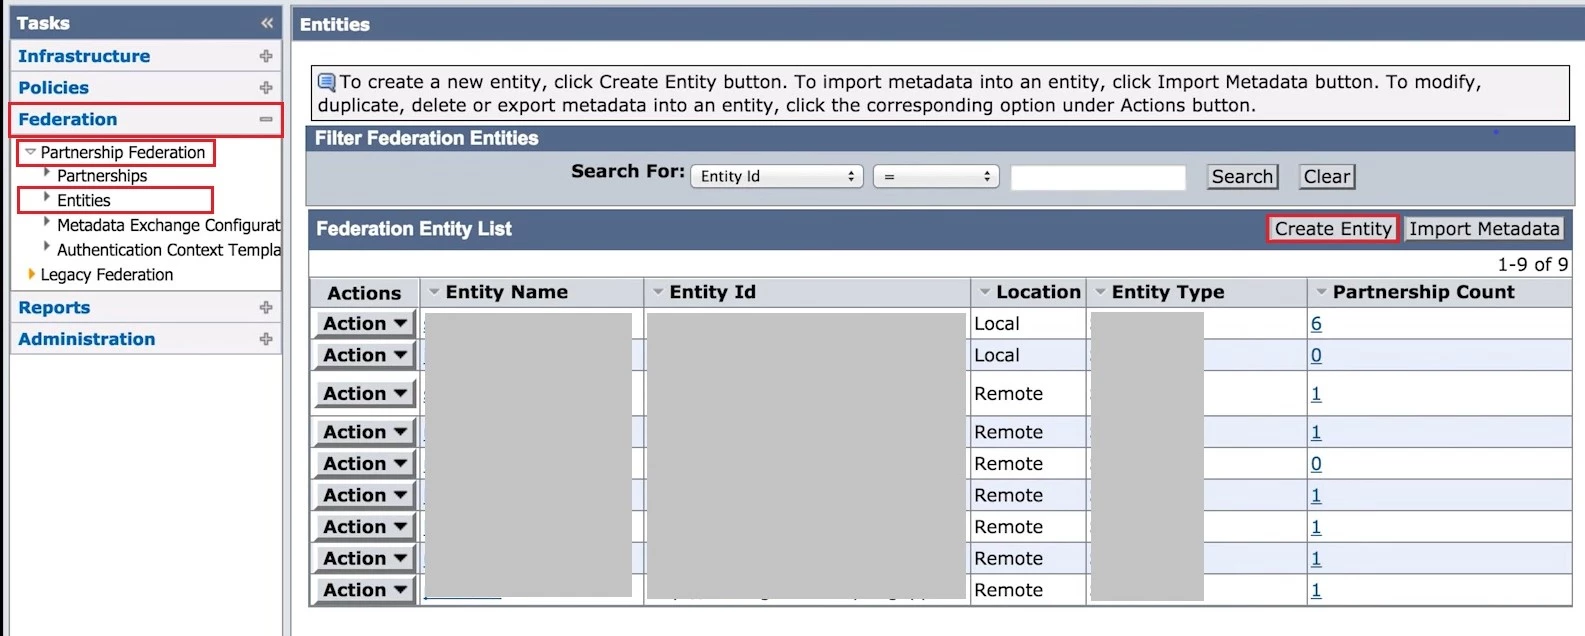Select Entities in the Federation tree
Viewport: 1585px width, 636px height.
(x=84, y=200)
